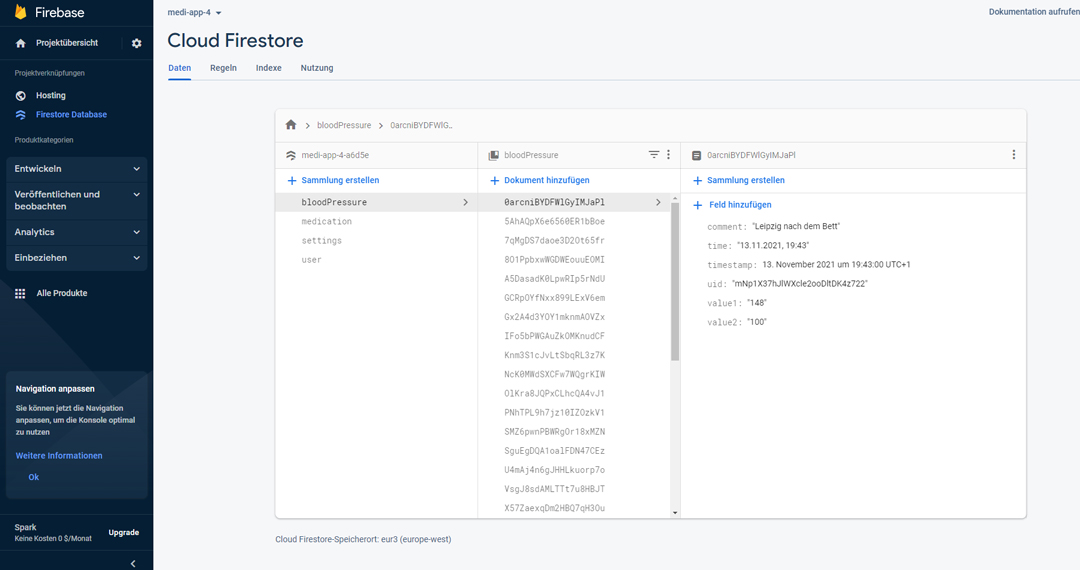Switch to the Indexe tab
This screenshot has height=570, width=1080.
(269, 68)
